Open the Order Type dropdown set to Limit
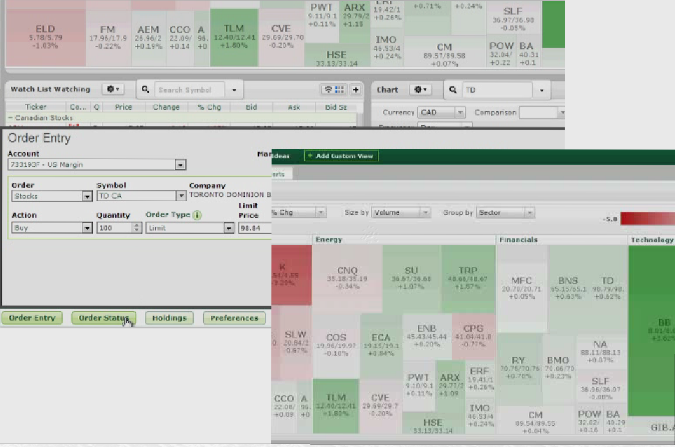Image resolution: width=675 pixels, height=447 pixels. 229,228
